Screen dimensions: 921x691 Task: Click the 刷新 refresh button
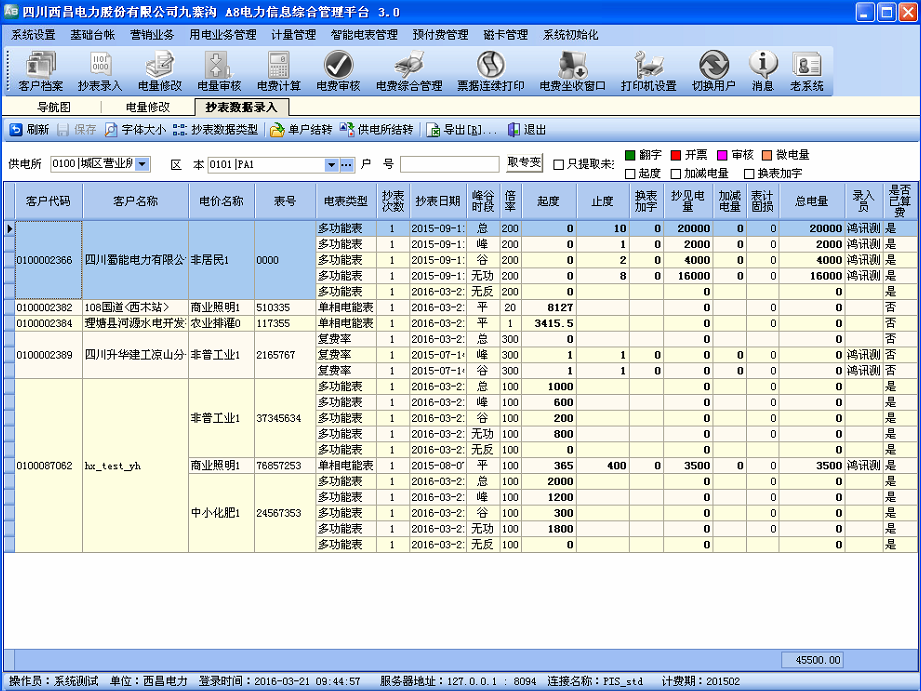click(29, 130)
